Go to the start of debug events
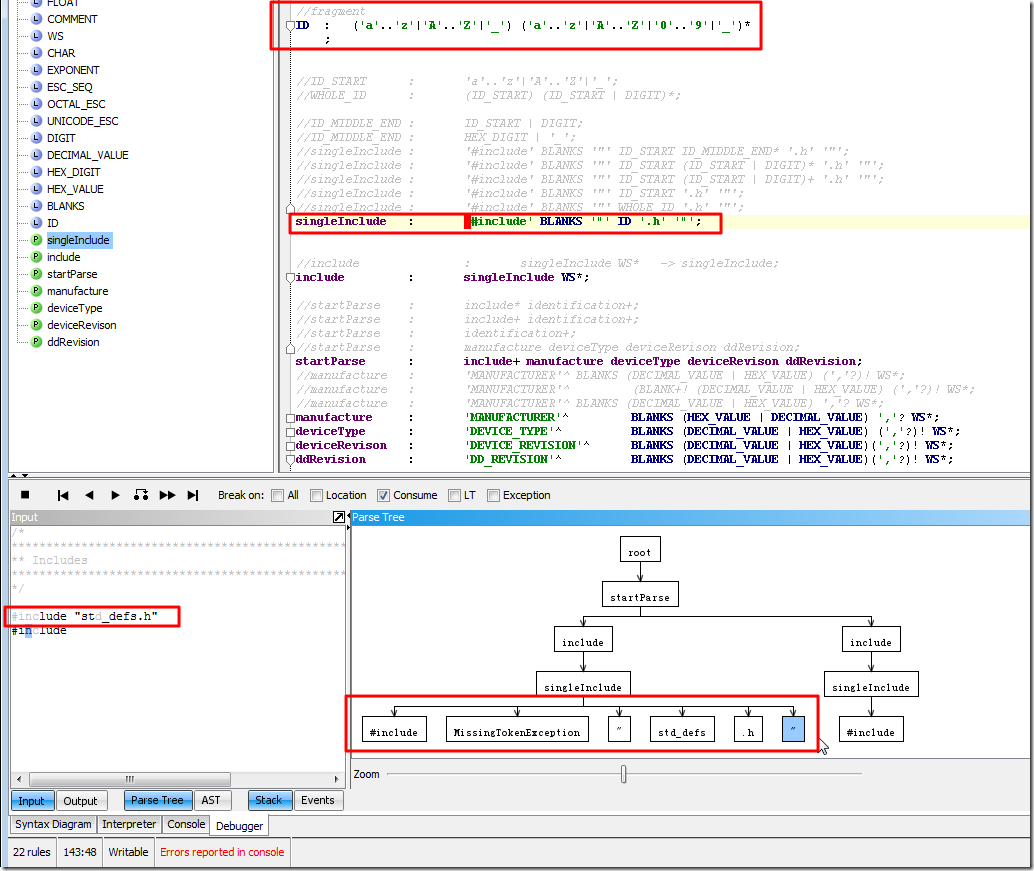This screenshot has width=1034, height=871. coord(63,495)
